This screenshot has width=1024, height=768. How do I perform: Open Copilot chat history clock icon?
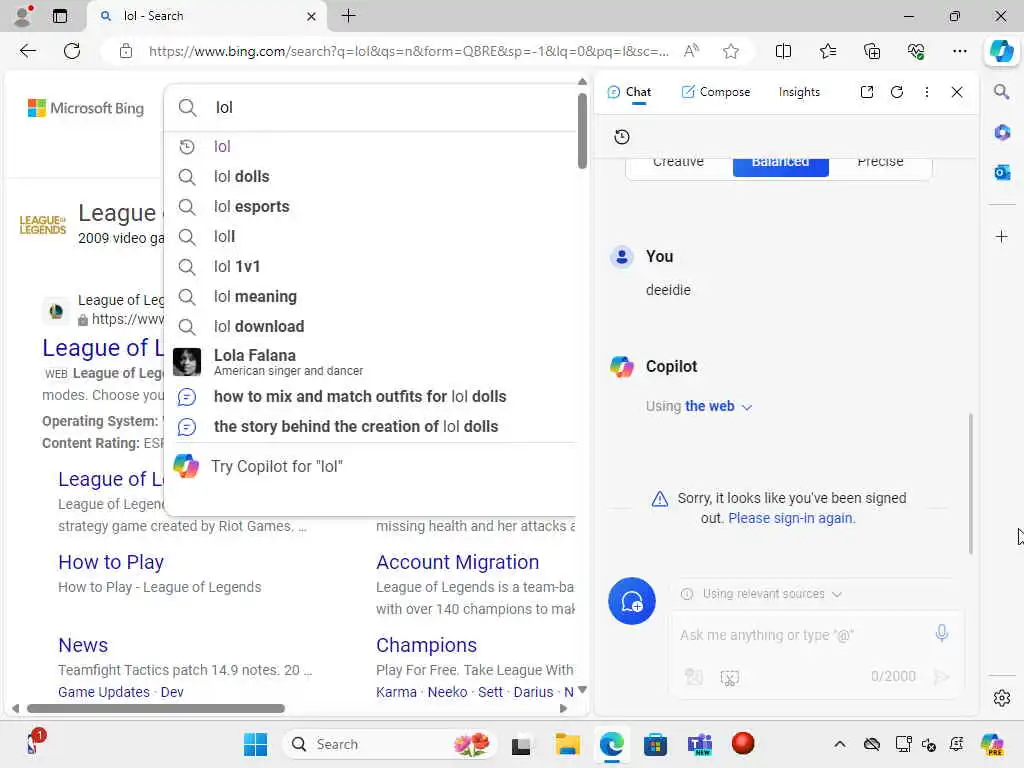point(622,136)
